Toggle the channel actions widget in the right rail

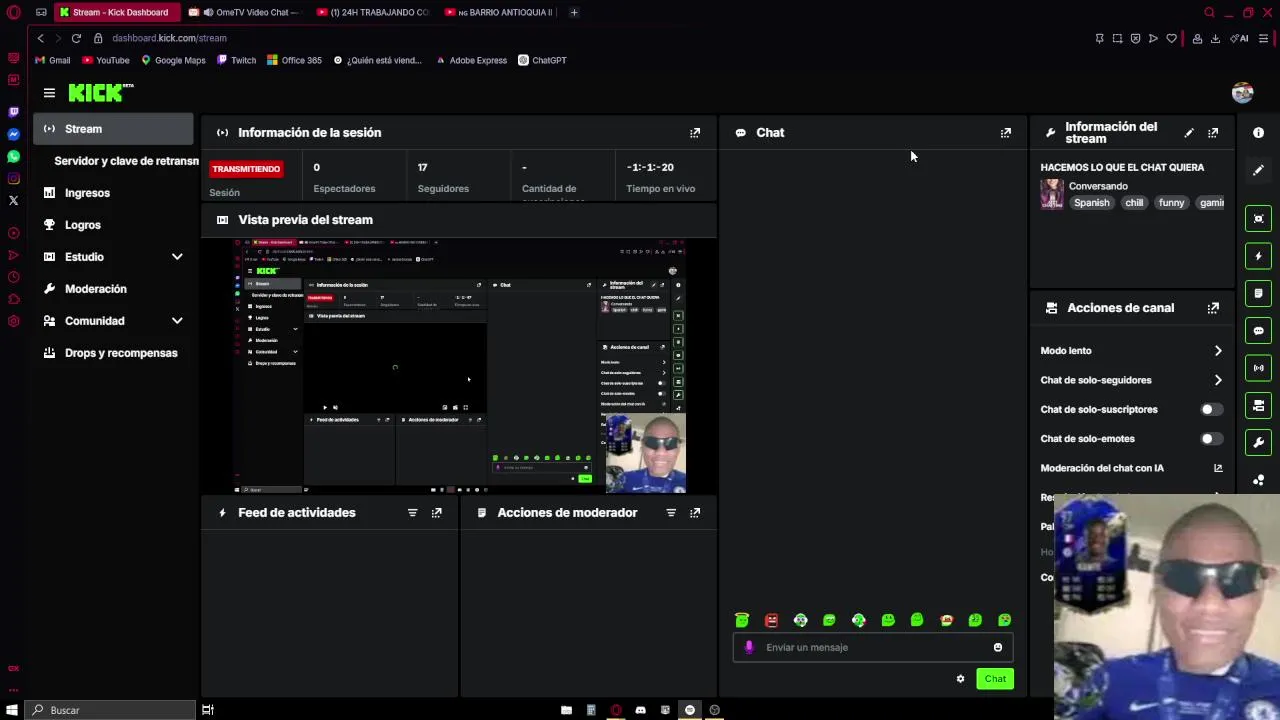tap(1259, 405)
